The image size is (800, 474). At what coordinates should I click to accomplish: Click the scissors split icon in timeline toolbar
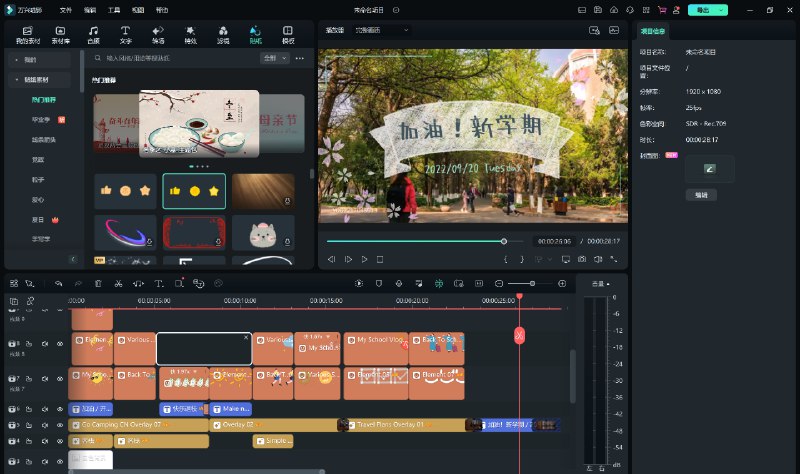118,284
